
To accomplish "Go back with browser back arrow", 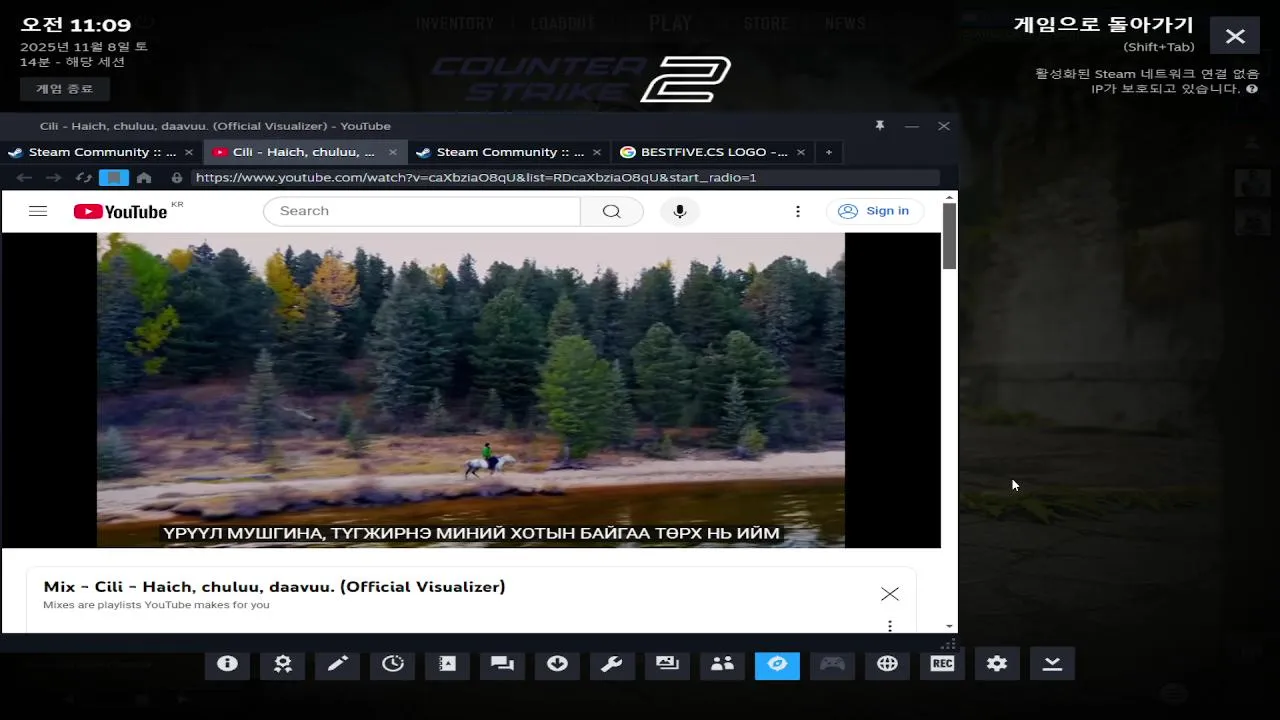I will click(24, 178).
